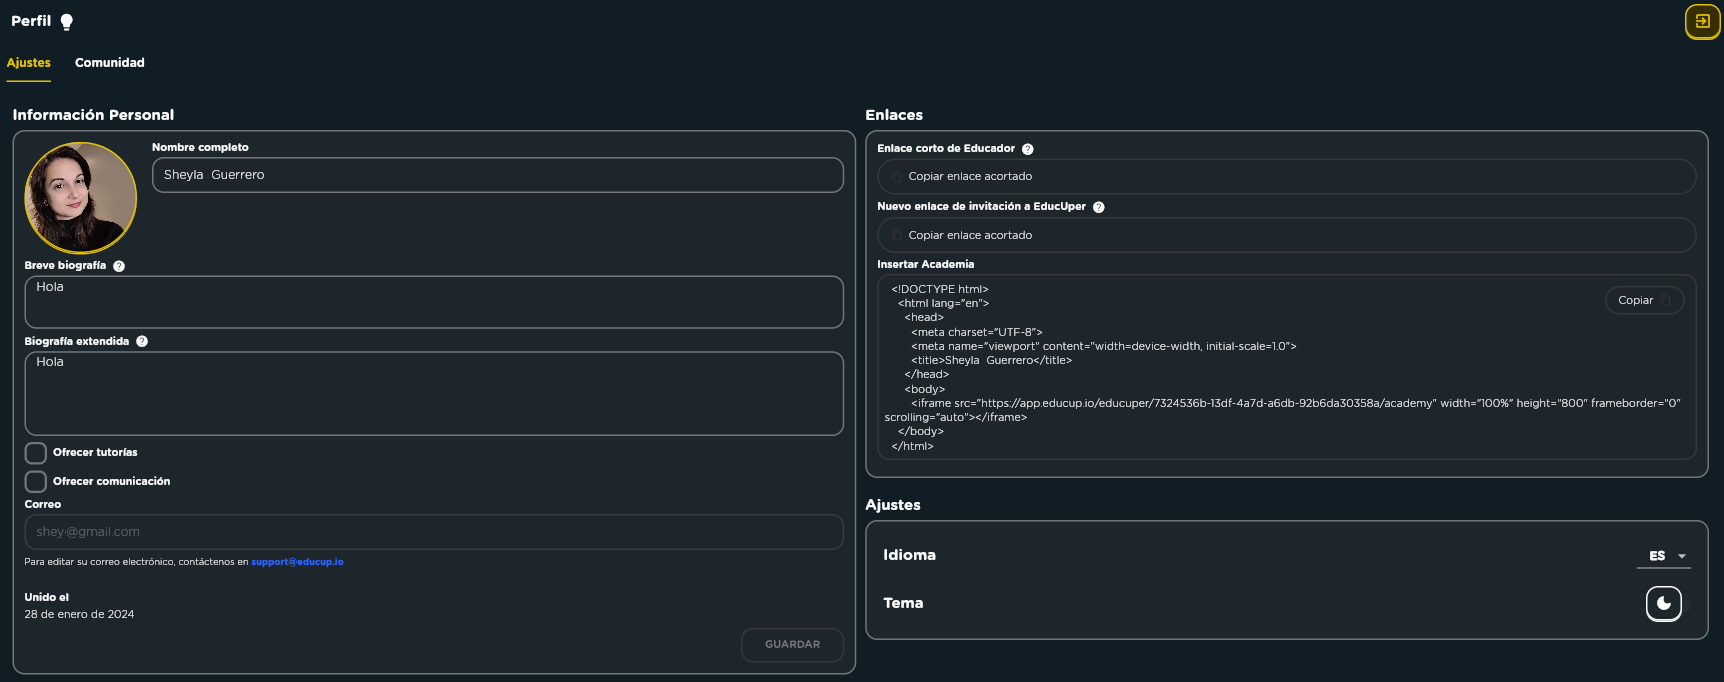Switch to the Comunidad tab
This screenshot has width=1724, height=682.
110,63
